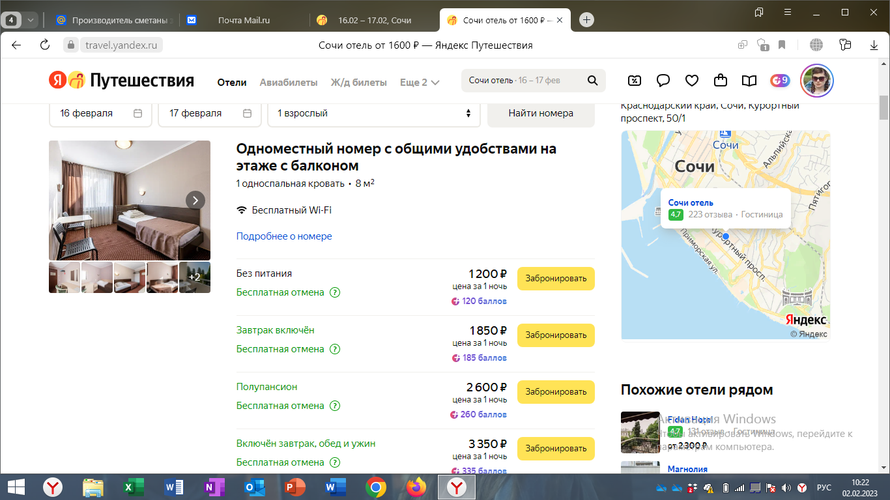Switch to 16.02 – 17.02, Сочи tab
Viewport: 890px width, 500px height.
pos(373,20)
